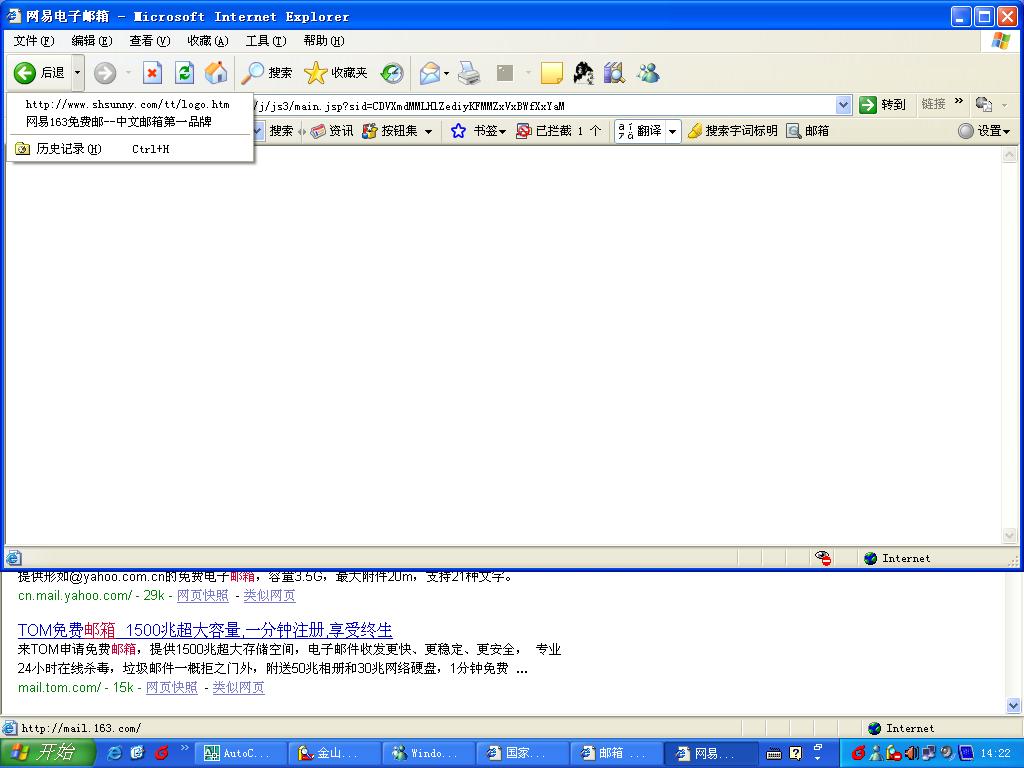The width and height of the screenshot is (1024, 768).
Task: Click the Research book icon
Action: [614, 72]
